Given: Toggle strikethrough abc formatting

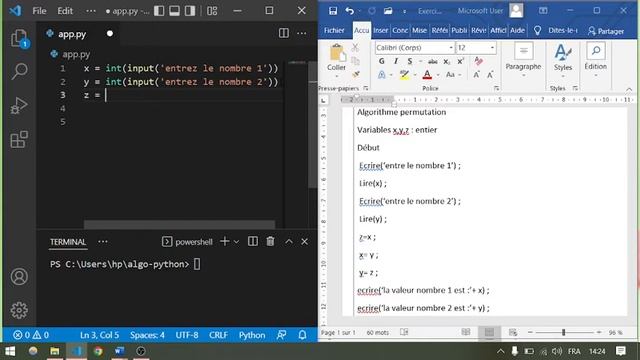Looking at the screenshot, I should point(433,62).
